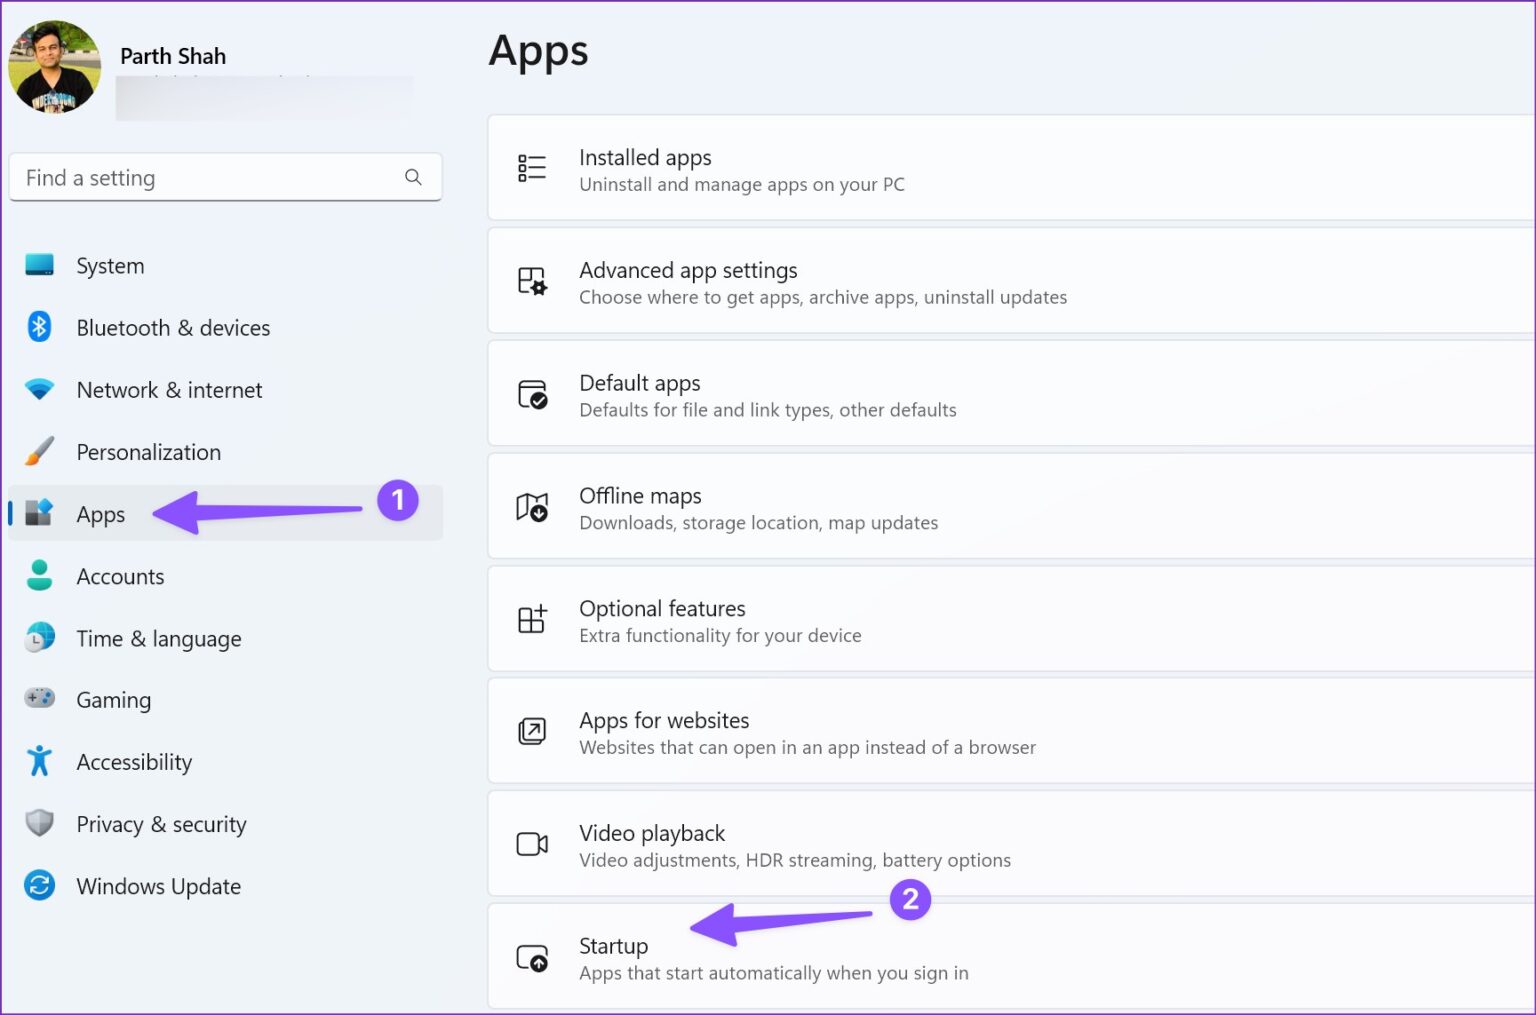Select the Privacy & security shield icon
The height and width of the screenshot is (1015, 1536).
point(38,823)
